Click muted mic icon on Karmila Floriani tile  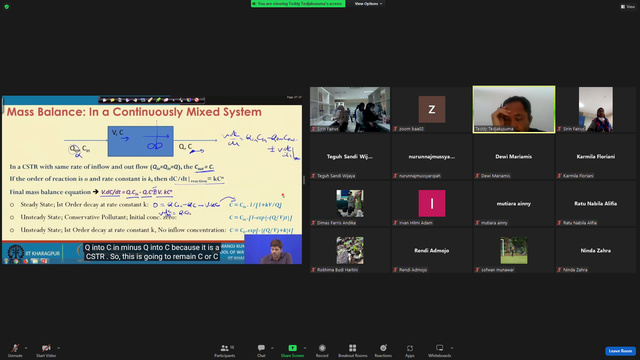(559, 176)
